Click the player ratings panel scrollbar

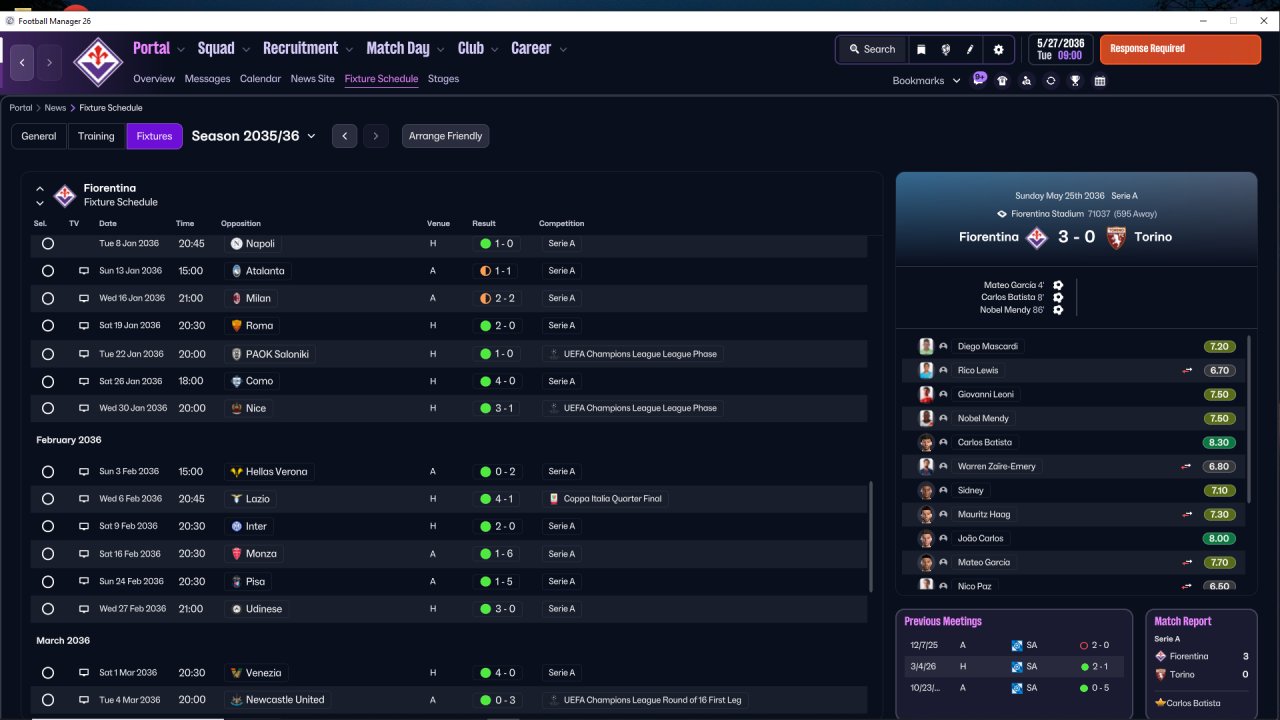pyautogui.click(x=1250, y=418)
